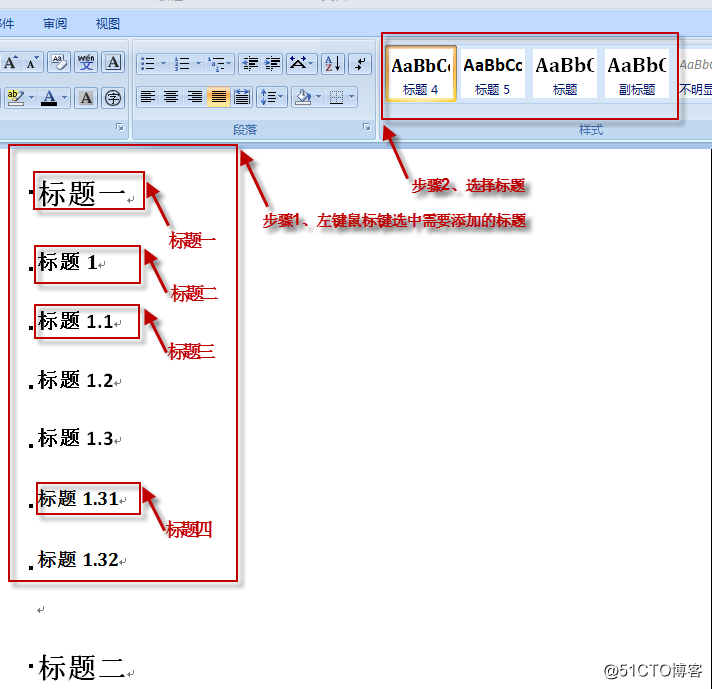The width and height of the screenshot is (712, 689).
Task: Align text to the left
Action: [148, 97]
